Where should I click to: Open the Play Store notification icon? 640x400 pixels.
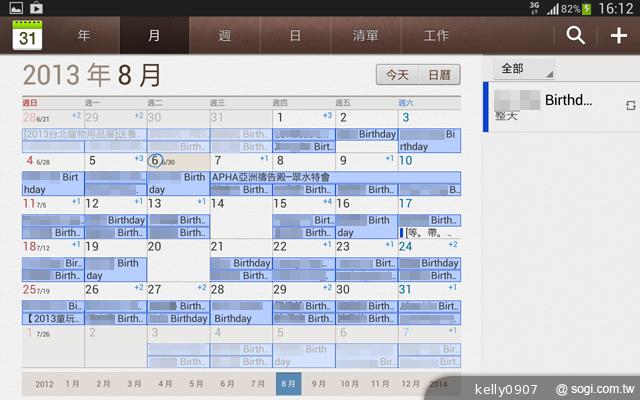pos(36,7)
